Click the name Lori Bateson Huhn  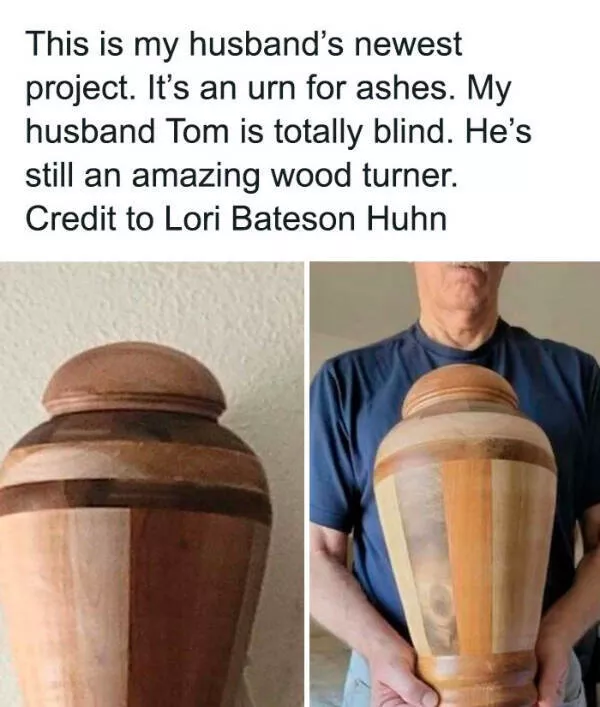[305, 218]
